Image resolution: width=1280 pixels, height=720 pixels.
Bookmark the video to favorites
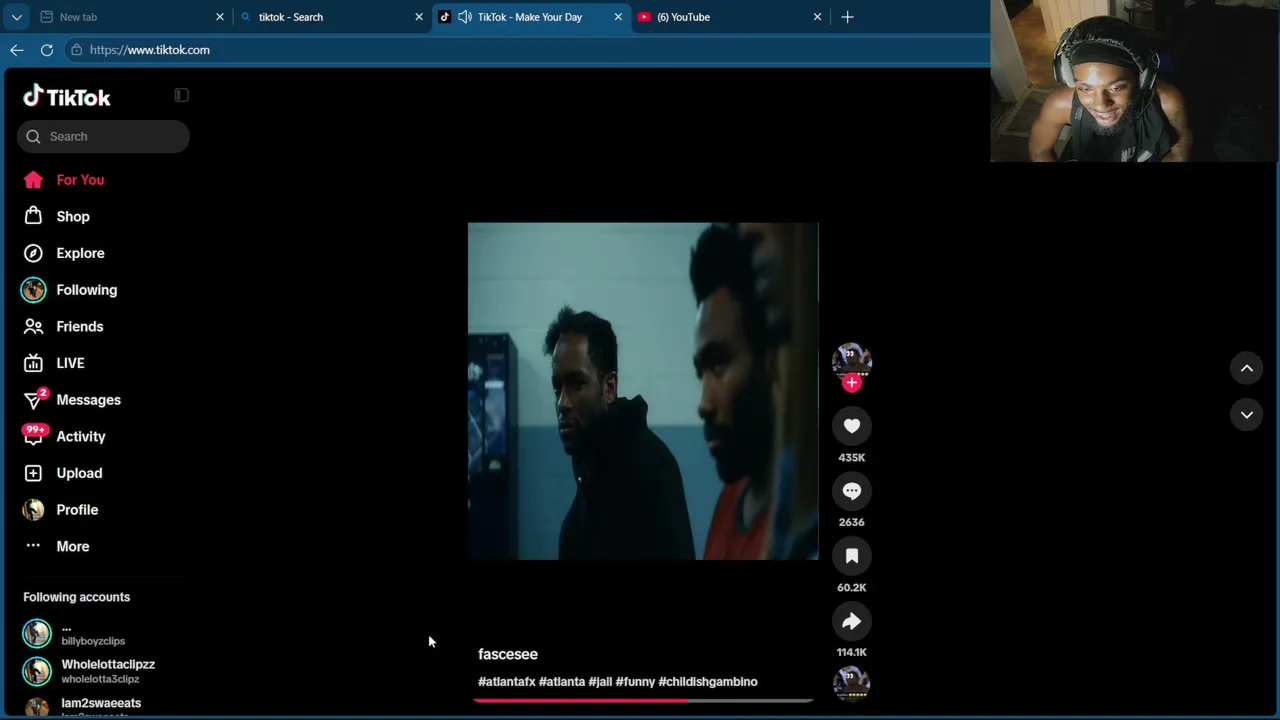pyautogui.click(x=852, y=556)
